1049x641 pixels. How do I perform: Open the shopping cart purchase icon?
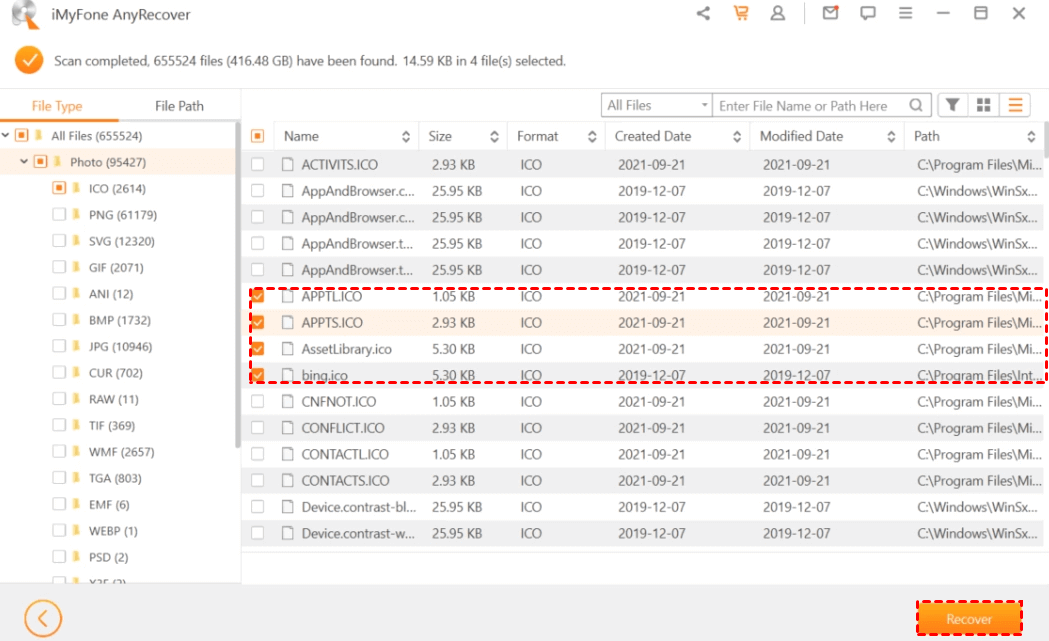tap(741, 13)
